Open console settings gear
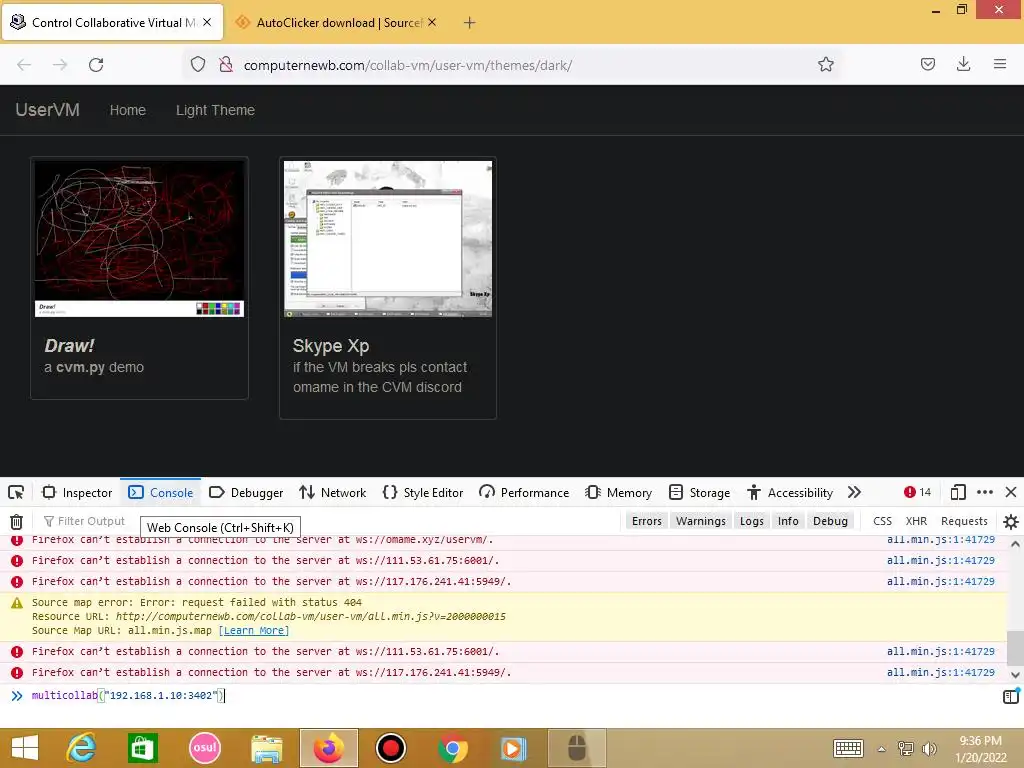Screen dimensions: 1024x768 coord(1011,521)
